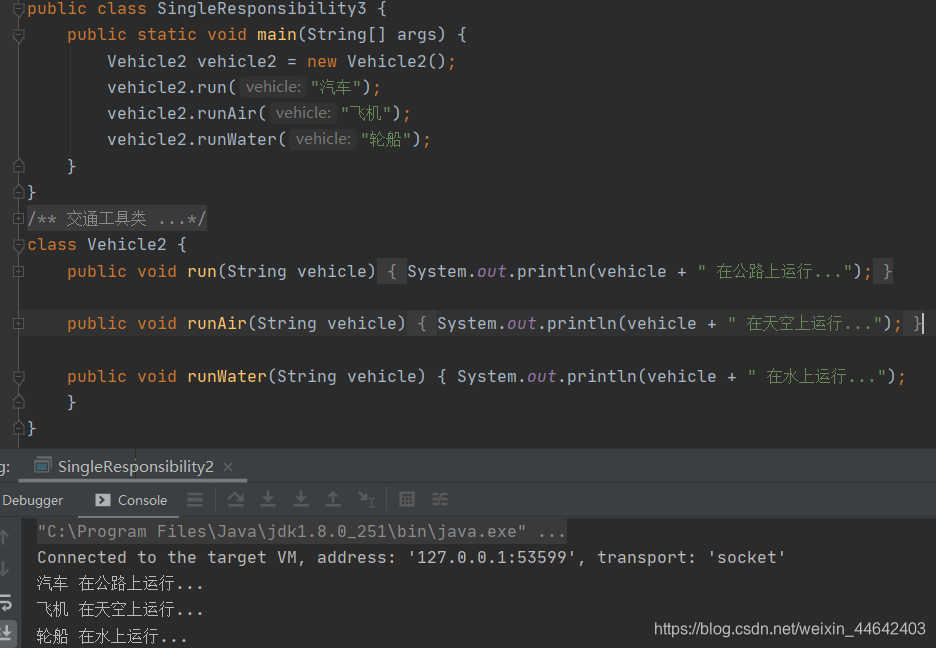Click the "飞机" string literal
The height and width of the screenshot is (648, 936).
point(365,113)
